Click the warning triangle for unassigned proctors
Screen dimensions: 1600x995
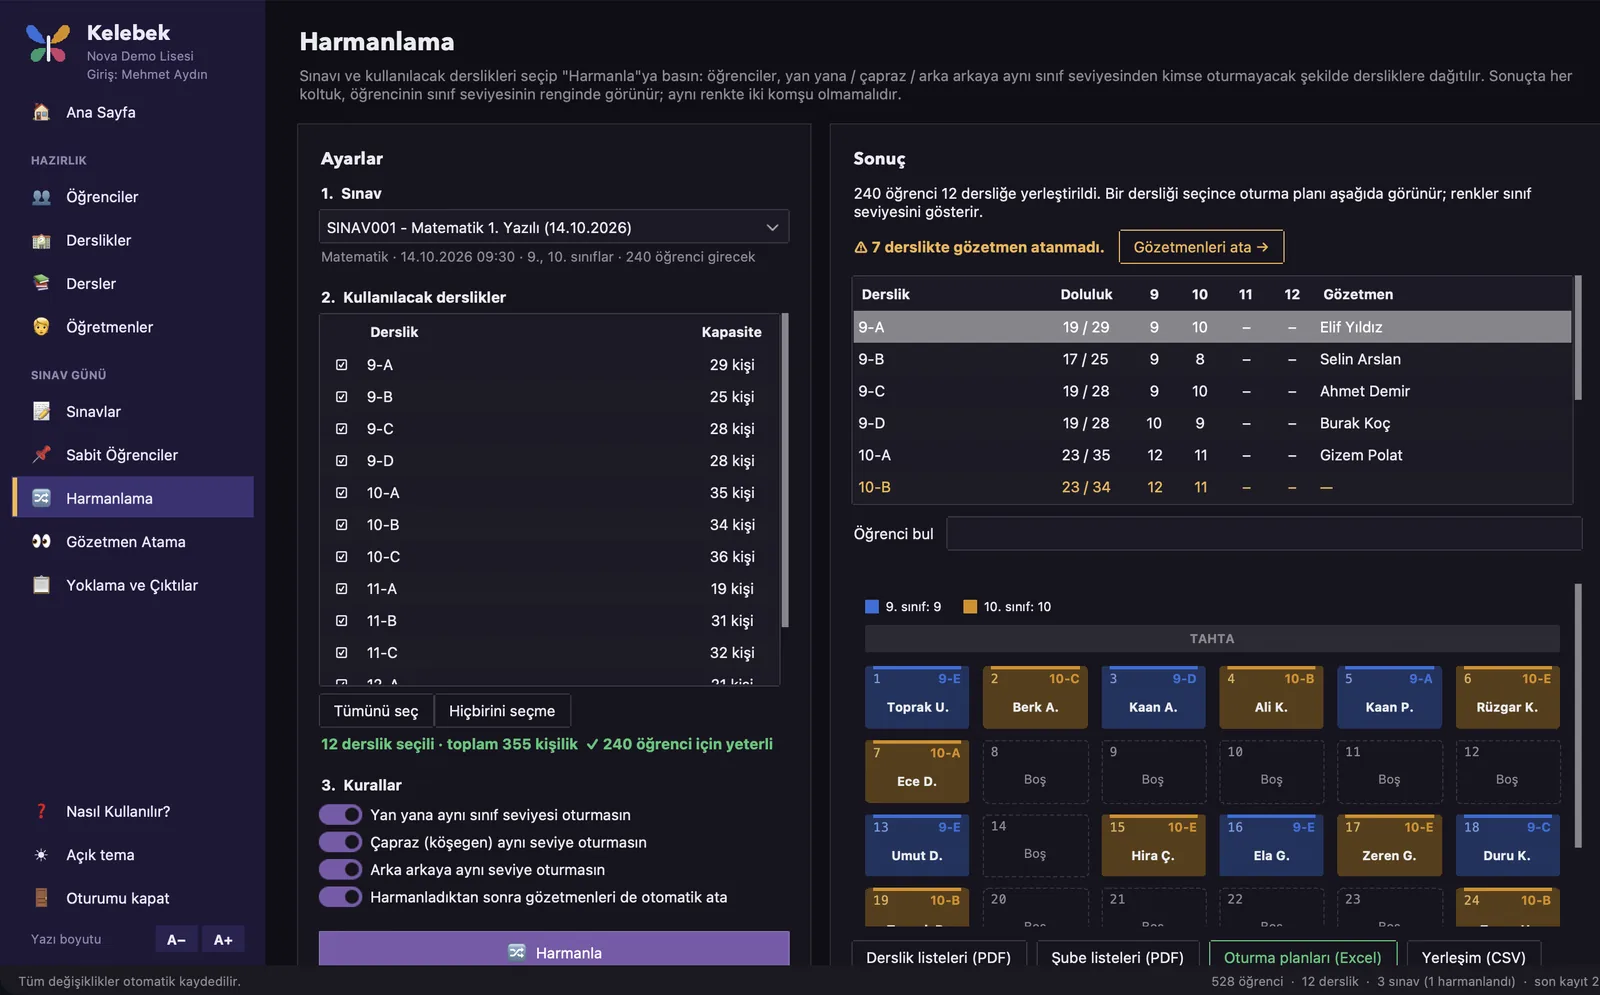(x=860, y=247)
